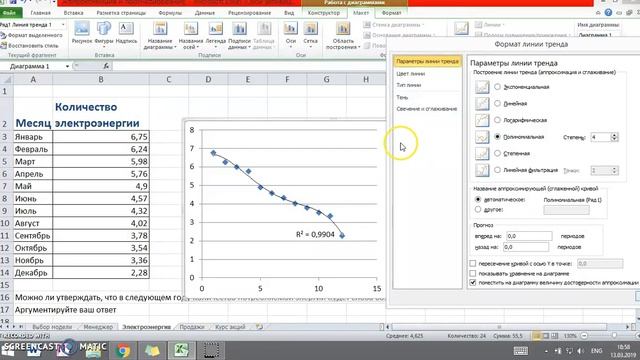Viewport: 640px width, 360px height.
Task: Click the exponential trendline type icon
Action: pos(482,87)
